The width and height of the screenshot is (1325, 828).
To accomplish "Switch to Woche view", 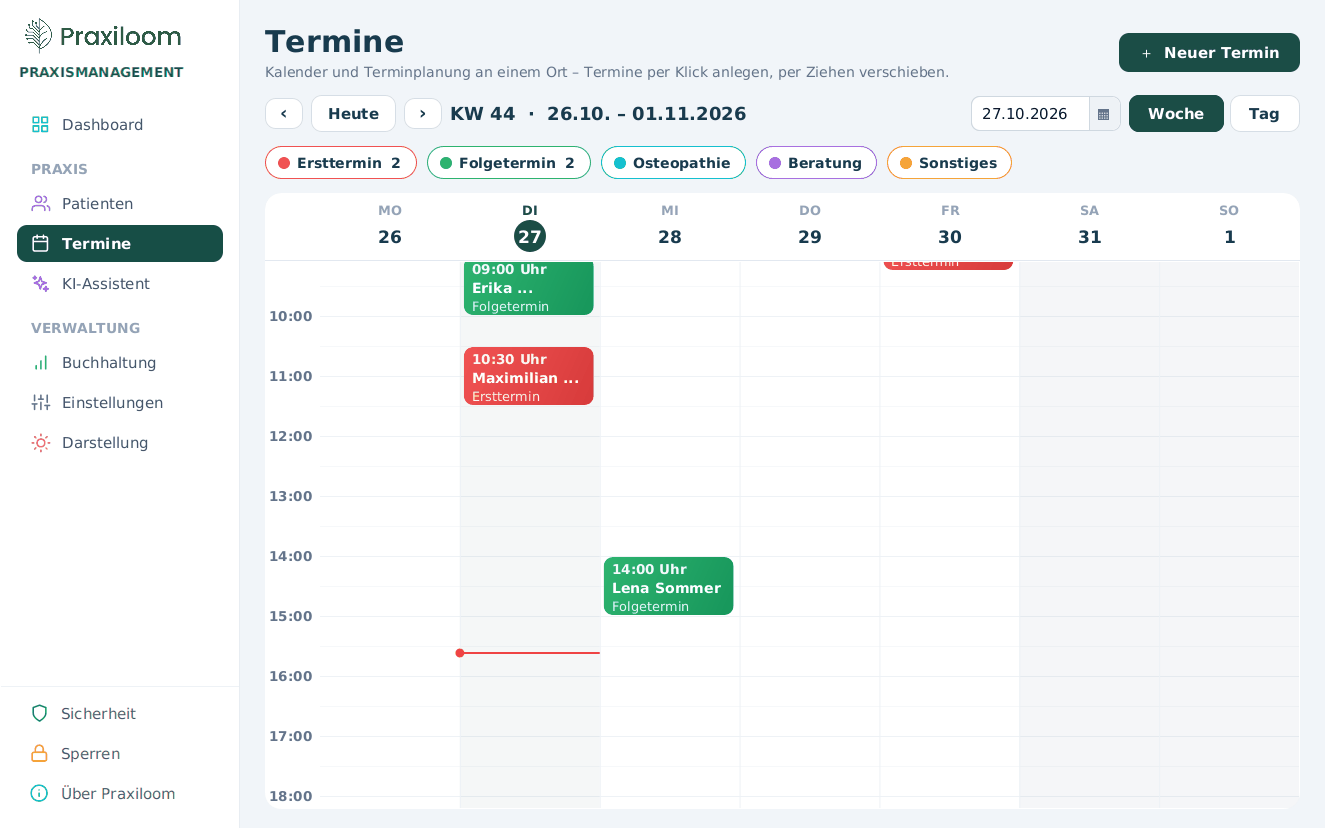I will click(x=1176, y=114).
